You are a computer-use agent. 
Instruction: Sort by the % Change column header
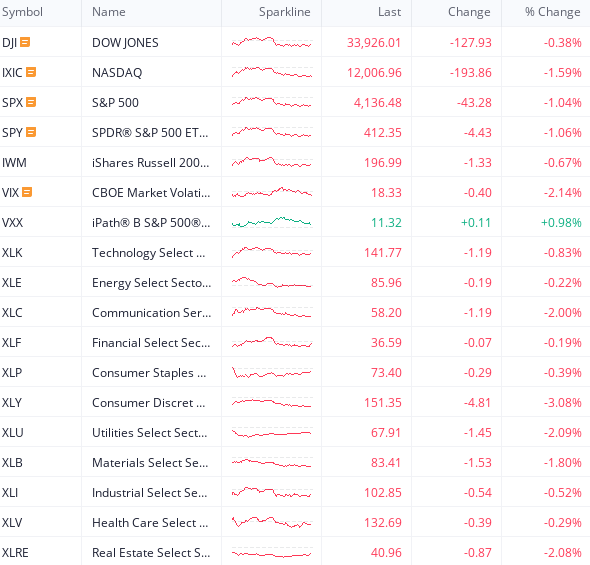(x=553, y=12)
